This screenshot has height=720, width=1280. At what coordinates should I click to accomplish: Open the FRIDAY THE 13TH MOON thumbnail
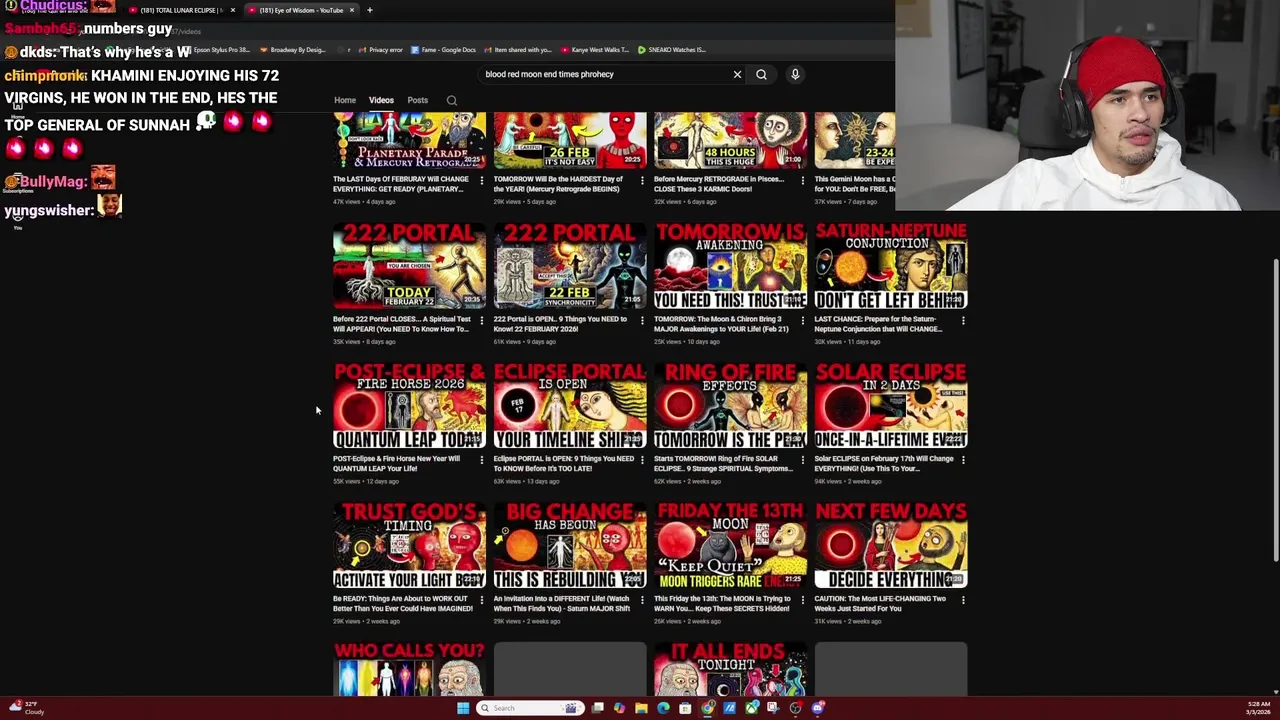[x=730, y=546]
